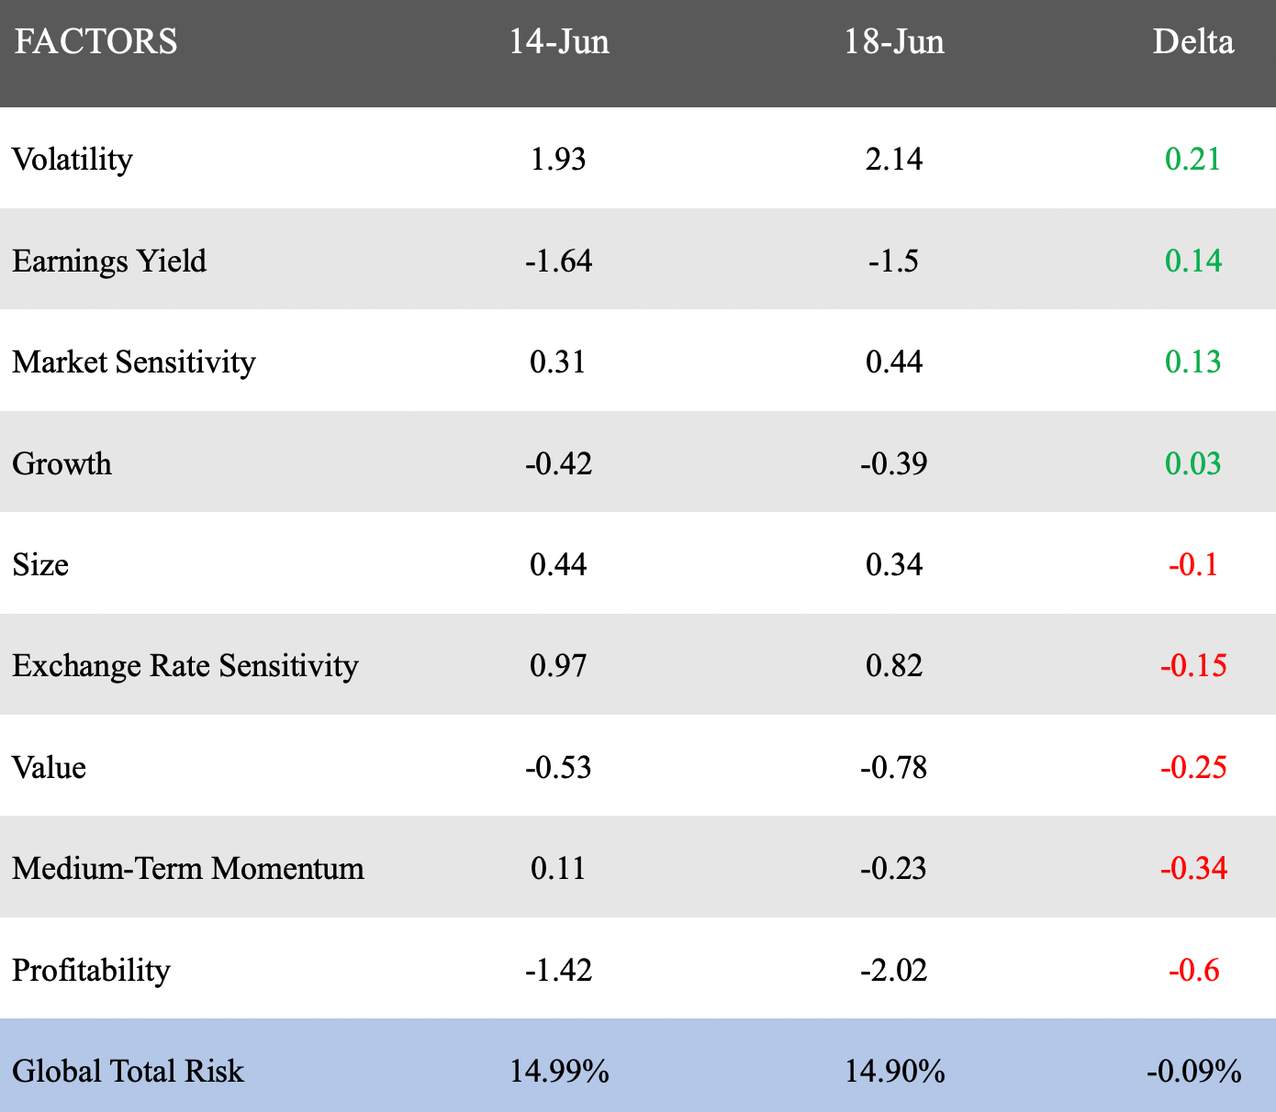Viewport: 1276px width, 1112px height.
Task: Click the 14.99% total risk value
Action: tap(559, 1071)
